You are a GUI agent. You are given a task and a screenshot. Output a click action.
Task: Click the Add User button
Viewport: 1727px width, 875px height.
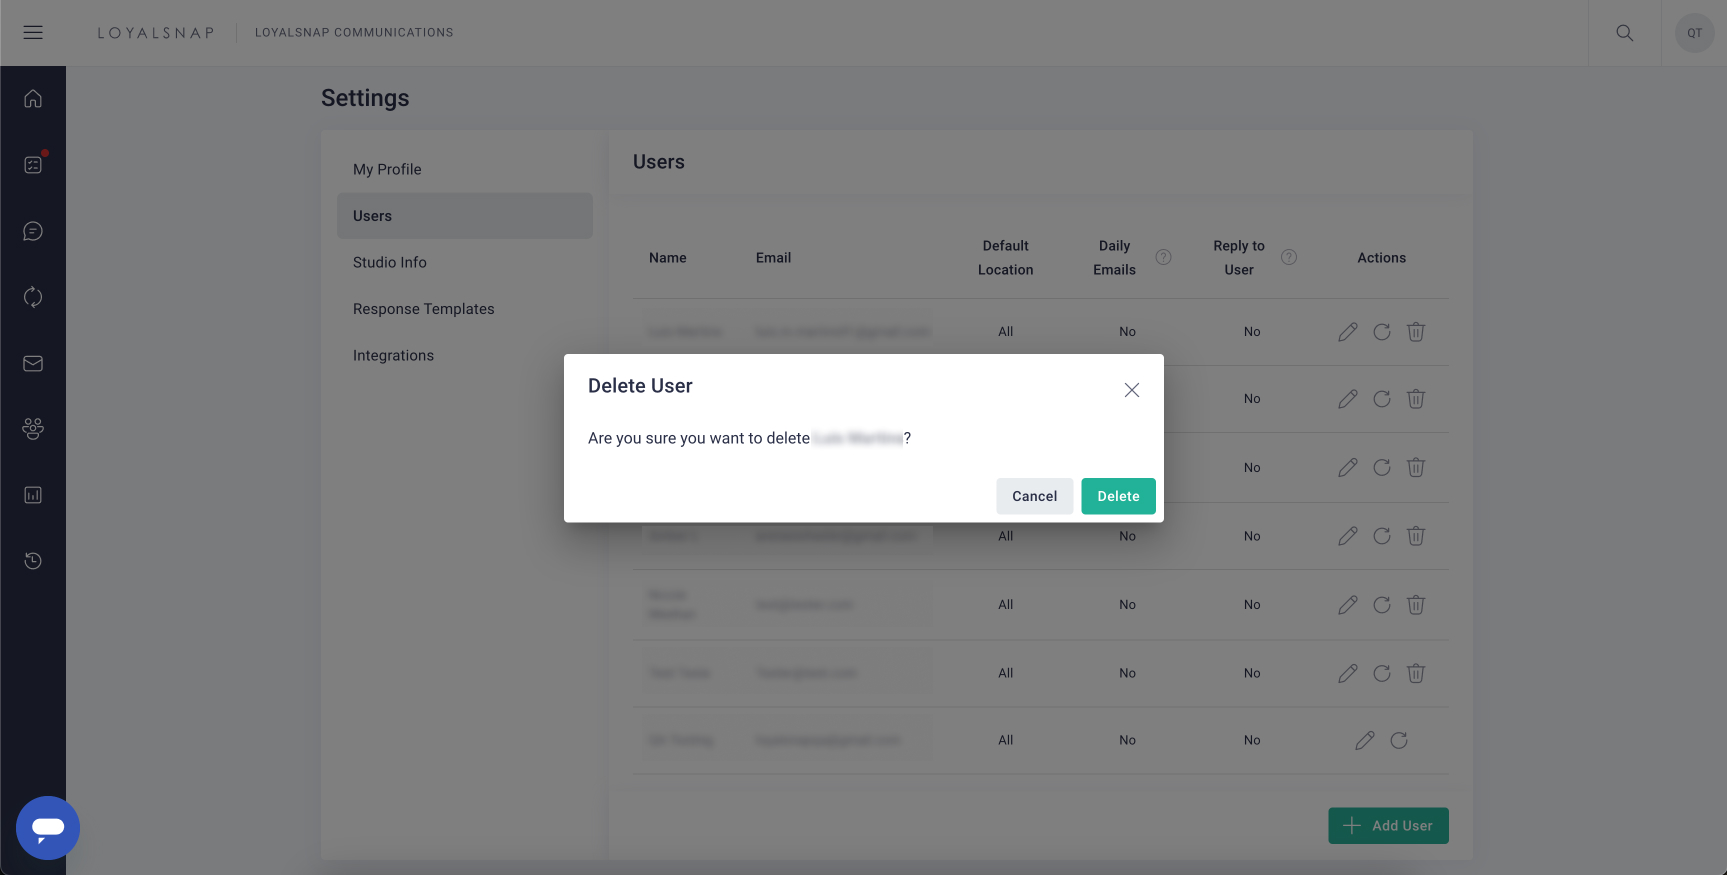1388,826
